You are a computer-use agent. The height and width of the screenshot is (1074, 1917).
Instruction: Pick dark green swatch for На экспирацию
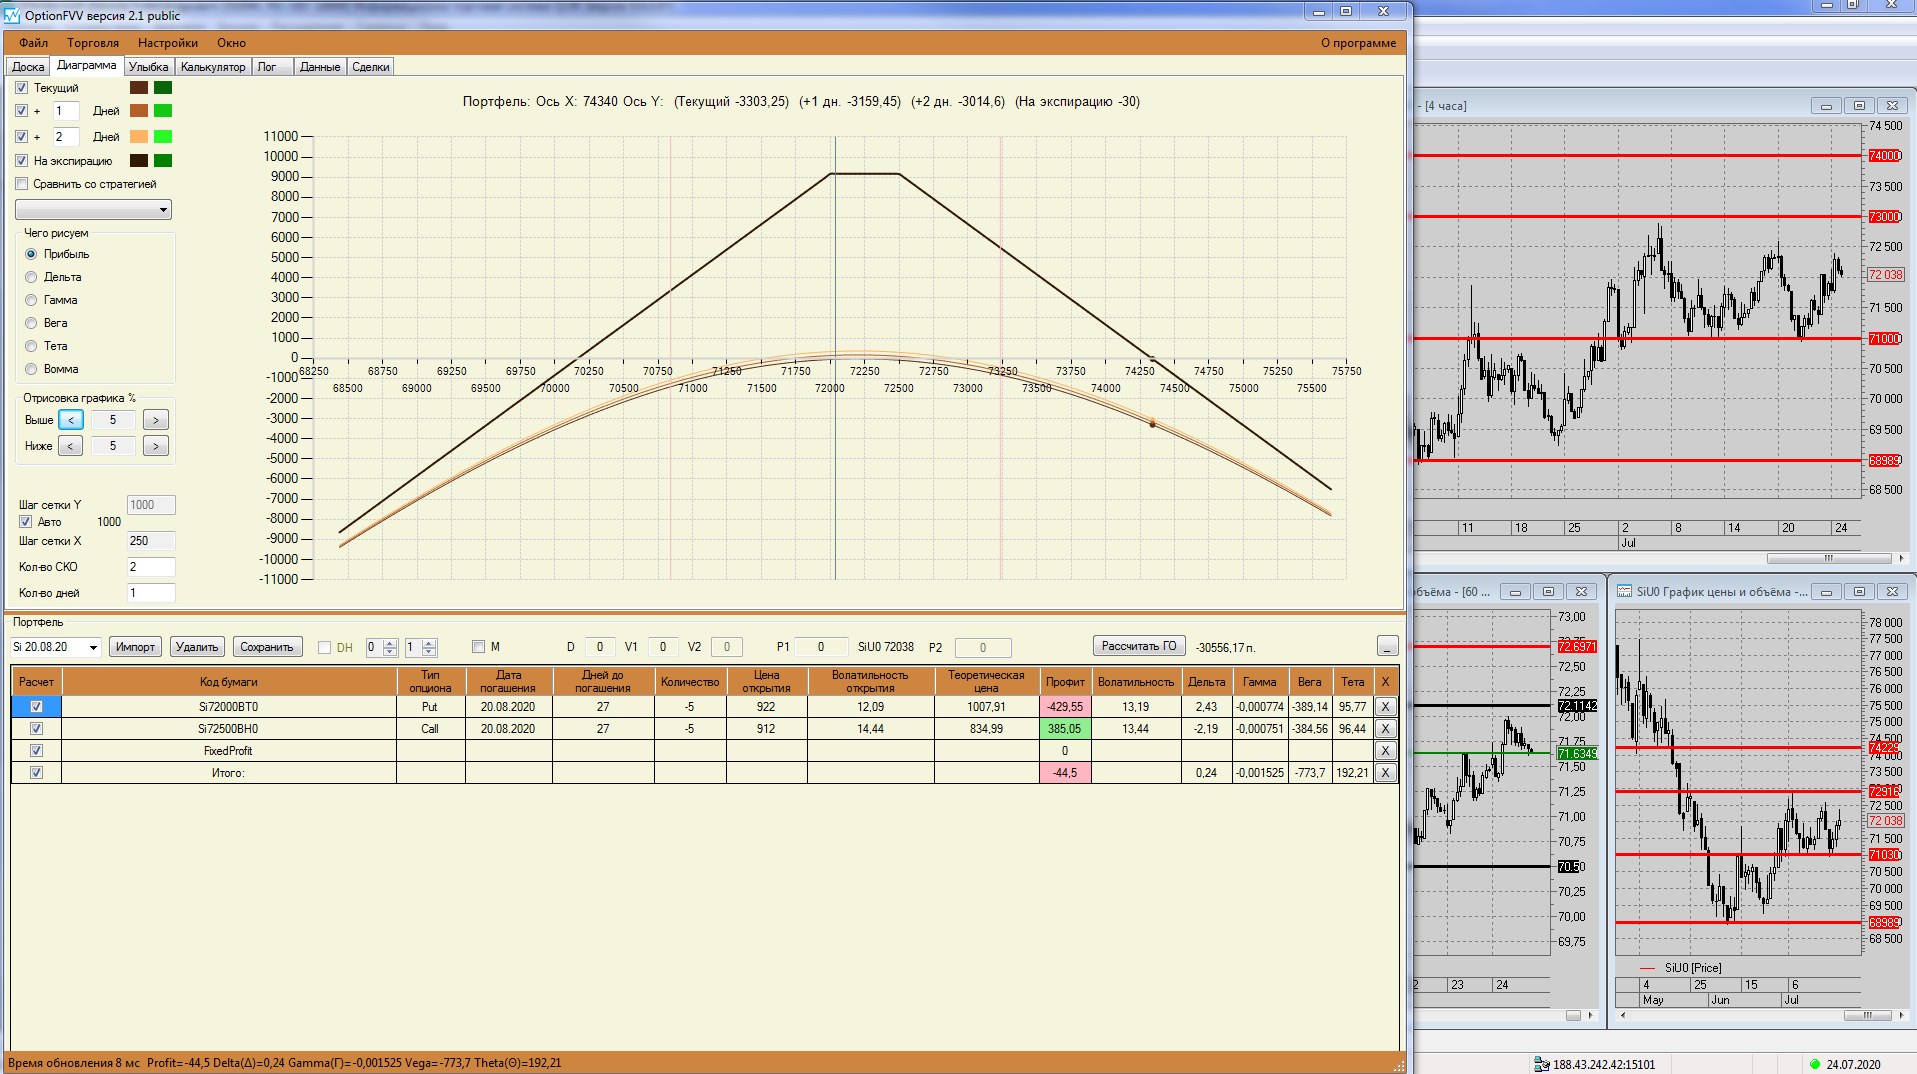163,161
